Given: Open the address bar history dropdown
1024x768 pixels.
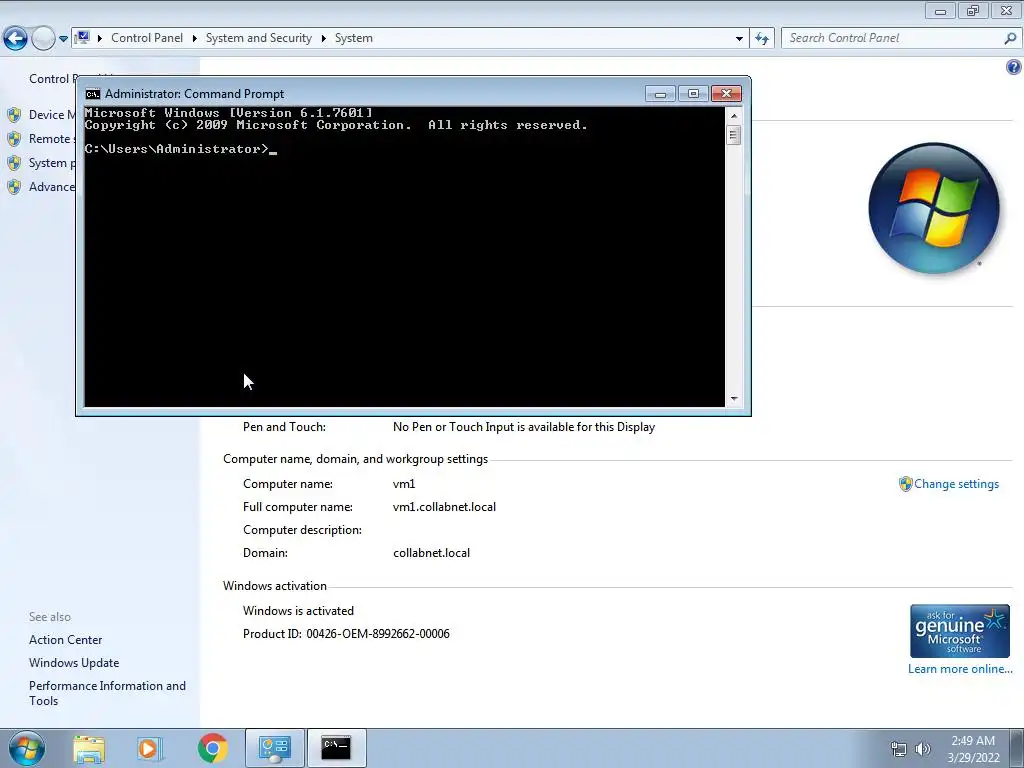Looking at the screenshot, I should point(739,39).
